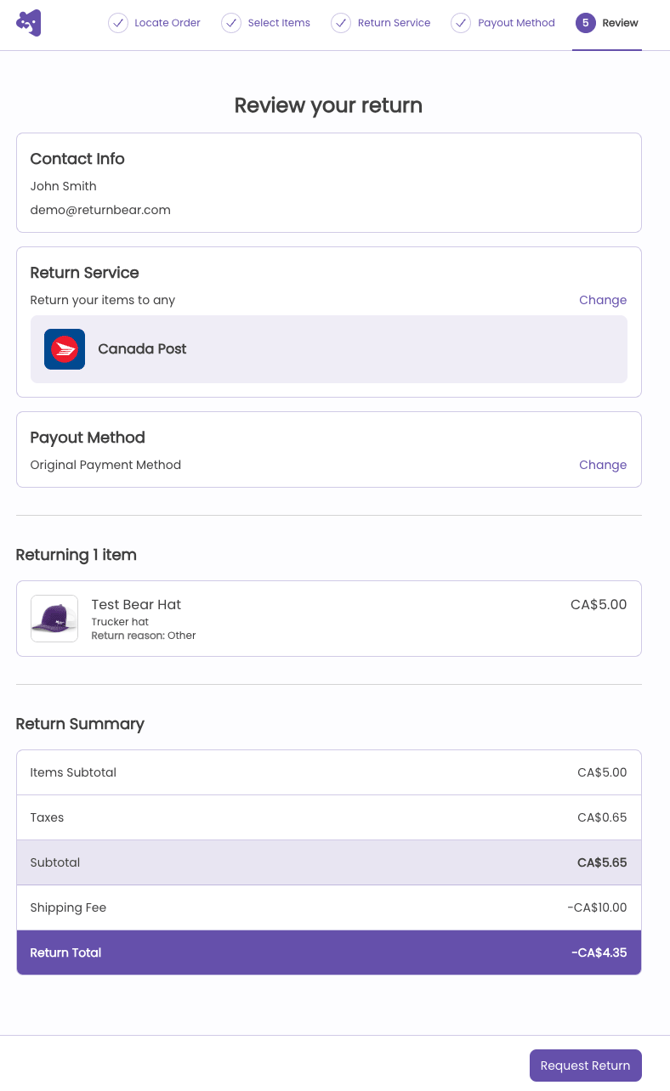Open the Payout Method step label
The height and width of the screenshot is (1091, 670).
coord(516,23)
